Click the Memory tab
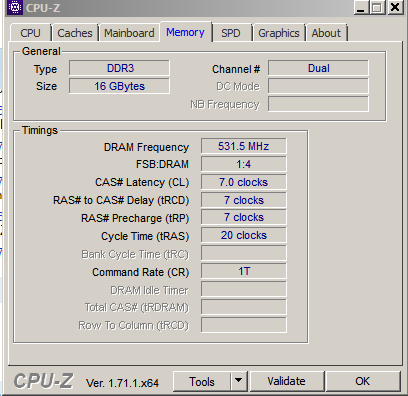The height and width of the screenshot is (396, 408). point(185,32)
